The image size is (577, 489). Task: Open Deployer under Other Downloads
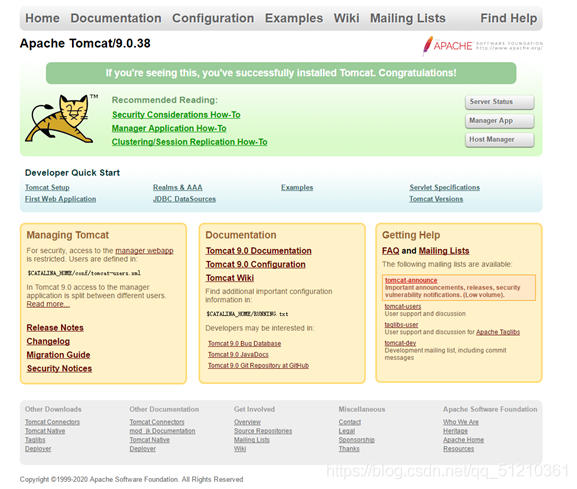coord(38,449)
